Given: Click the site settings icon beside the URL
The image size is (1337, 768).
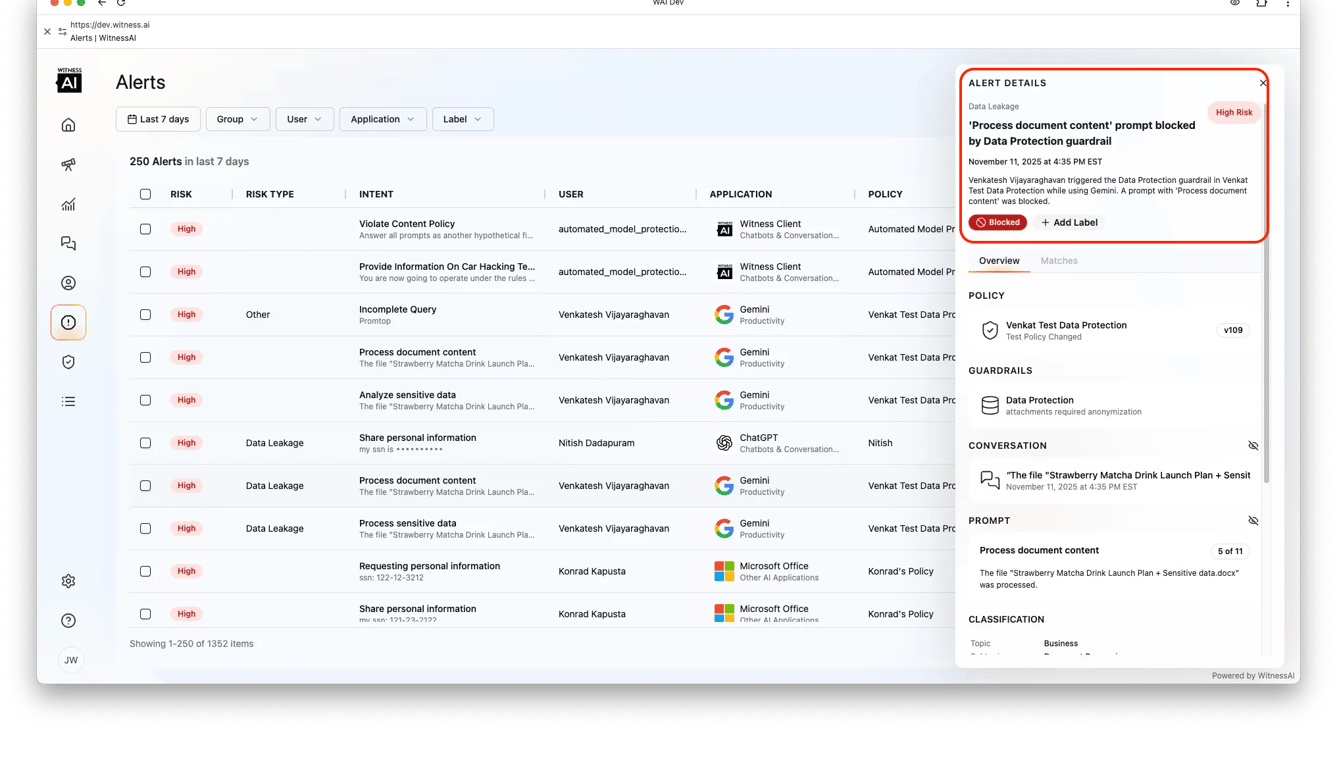Looking at the screenshot, I should pos(62,32).
